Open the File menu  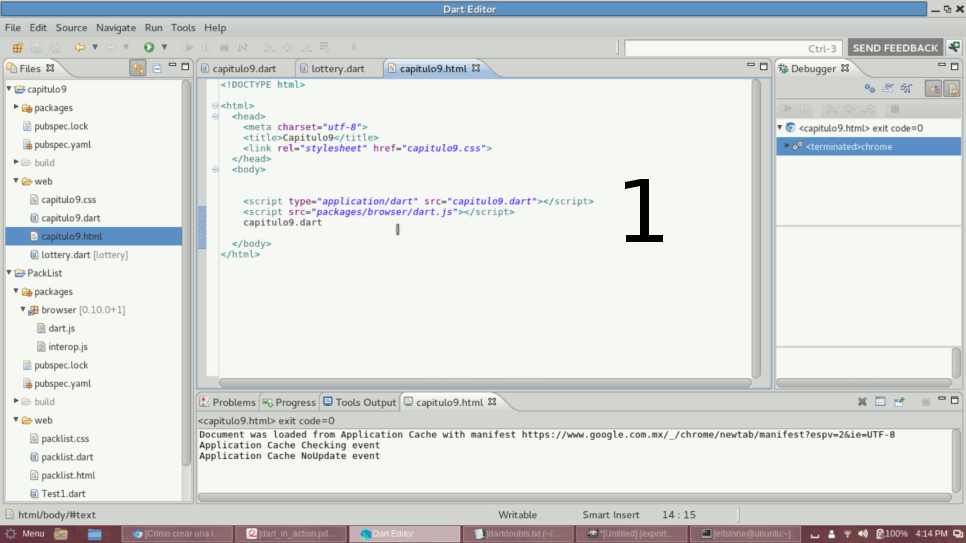(x=12, y=28)
